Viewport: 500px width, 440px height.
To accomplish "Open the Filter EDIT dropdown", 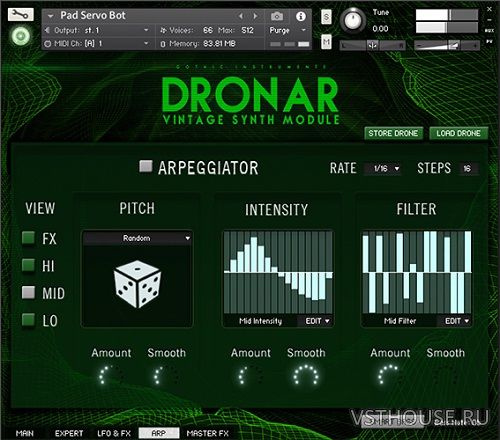I will point(456,321).
